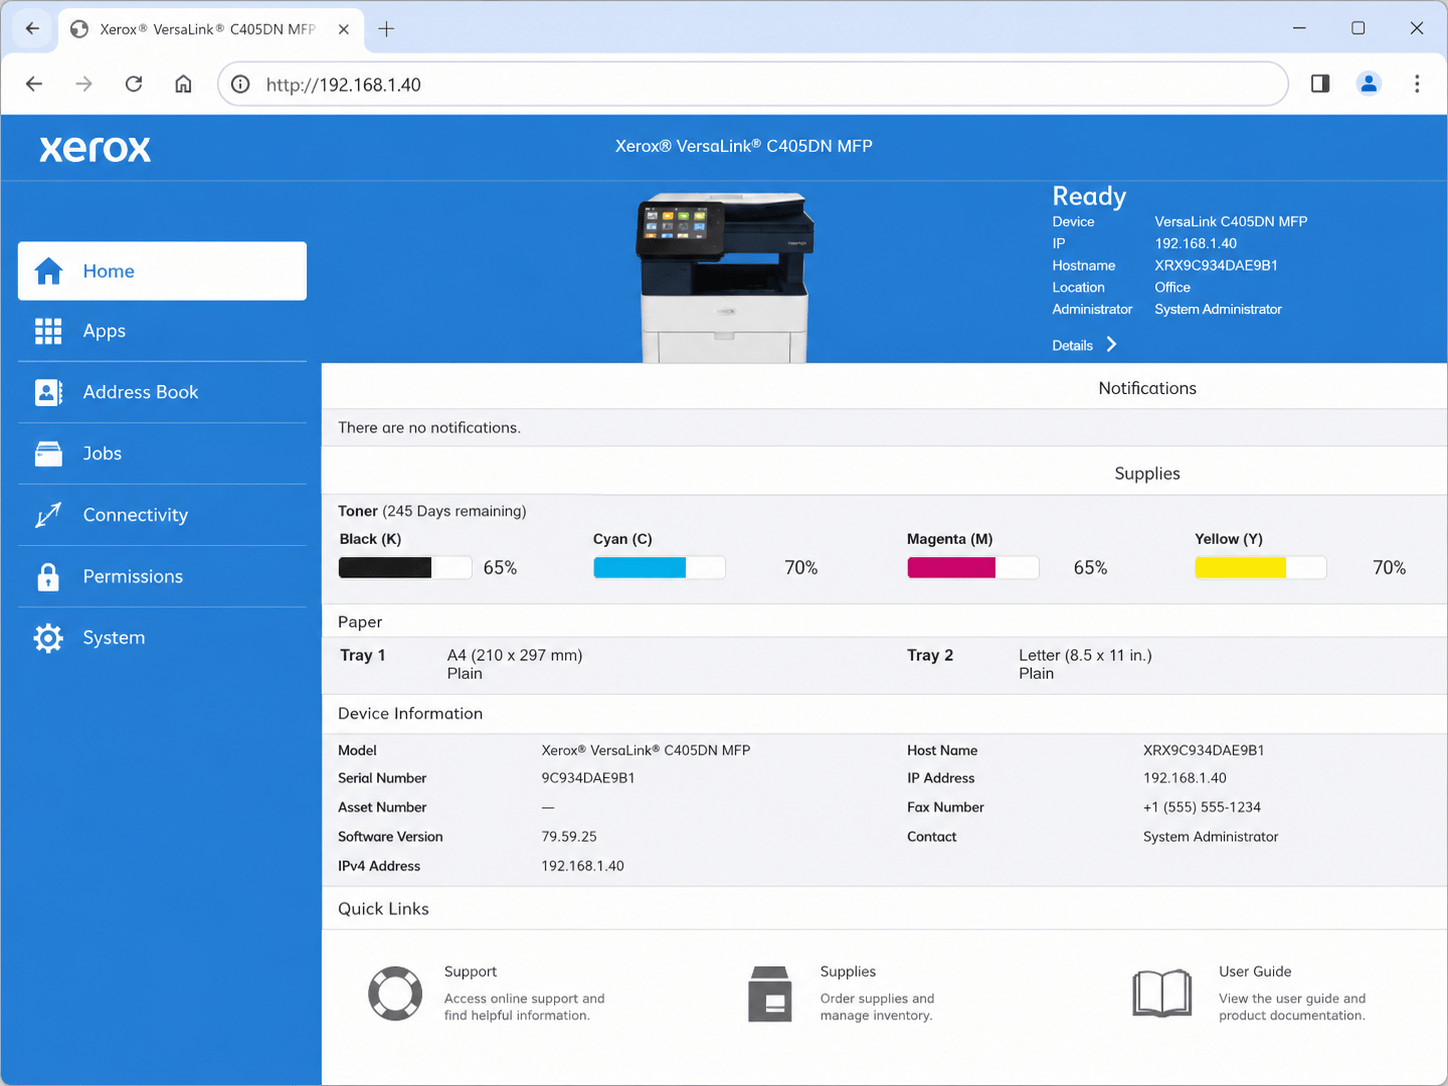Screen dimensions: 1448x1086
Task: Click the Supplies section header
Action: coord(1147,474)
